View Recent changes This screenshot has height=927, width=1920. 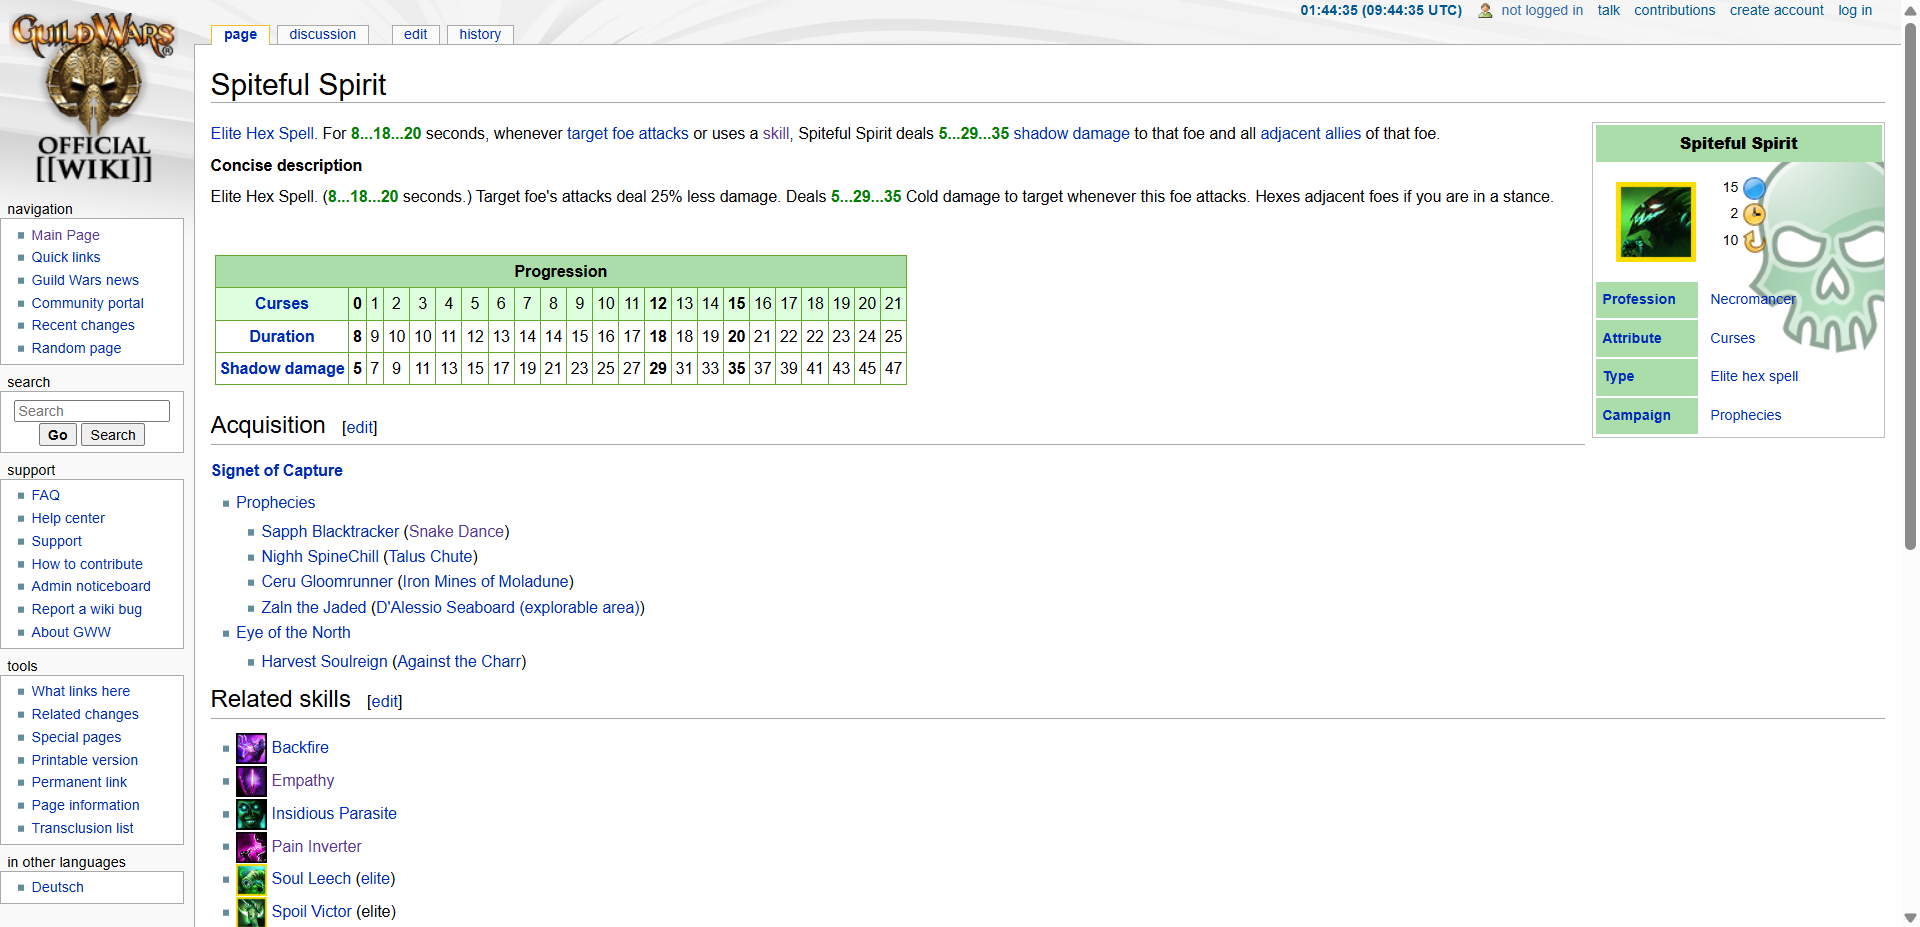tap(82, 325)
